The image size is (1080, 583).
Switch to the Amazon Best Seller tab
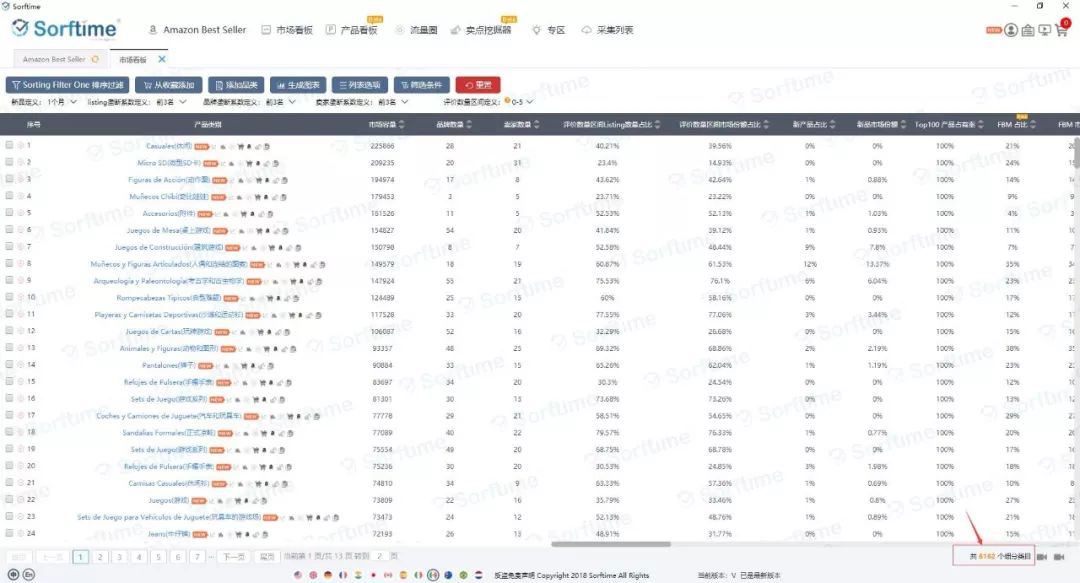[x=54, y=59]
